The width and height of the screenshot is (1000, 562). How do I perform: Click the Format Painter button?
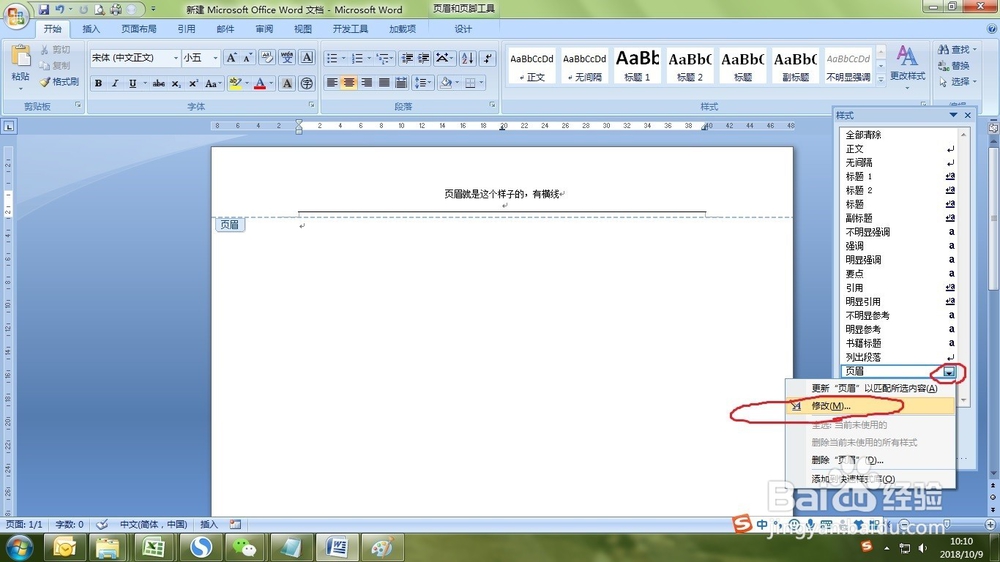(x=59, y=82)
